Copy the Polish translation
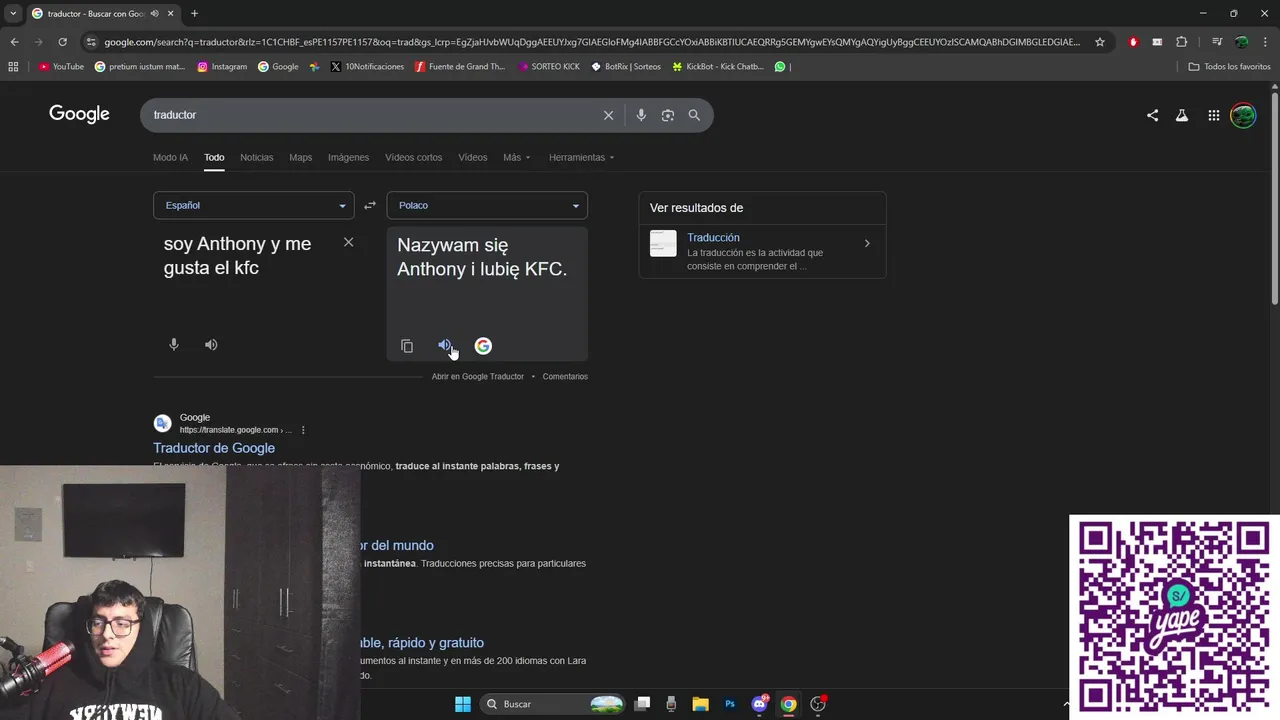This screenshot has width=1280, height=720. tap(407, 346)
